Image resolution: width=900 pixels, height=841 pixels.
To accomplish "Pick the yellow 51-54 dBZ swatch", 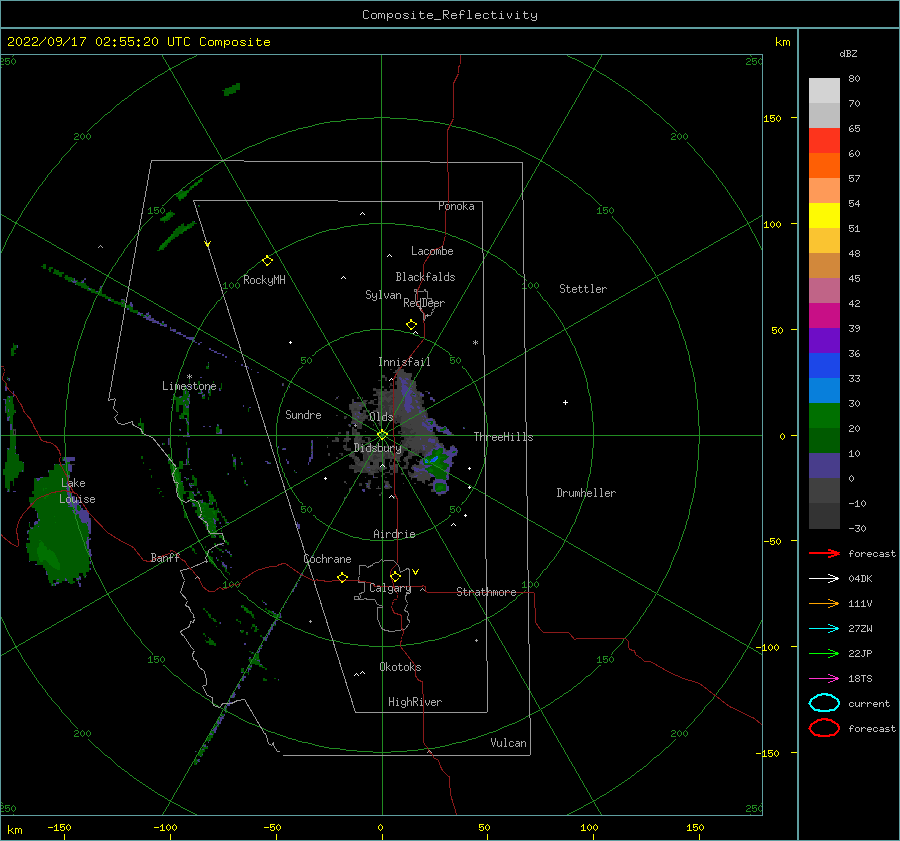I will click(824, 215).
